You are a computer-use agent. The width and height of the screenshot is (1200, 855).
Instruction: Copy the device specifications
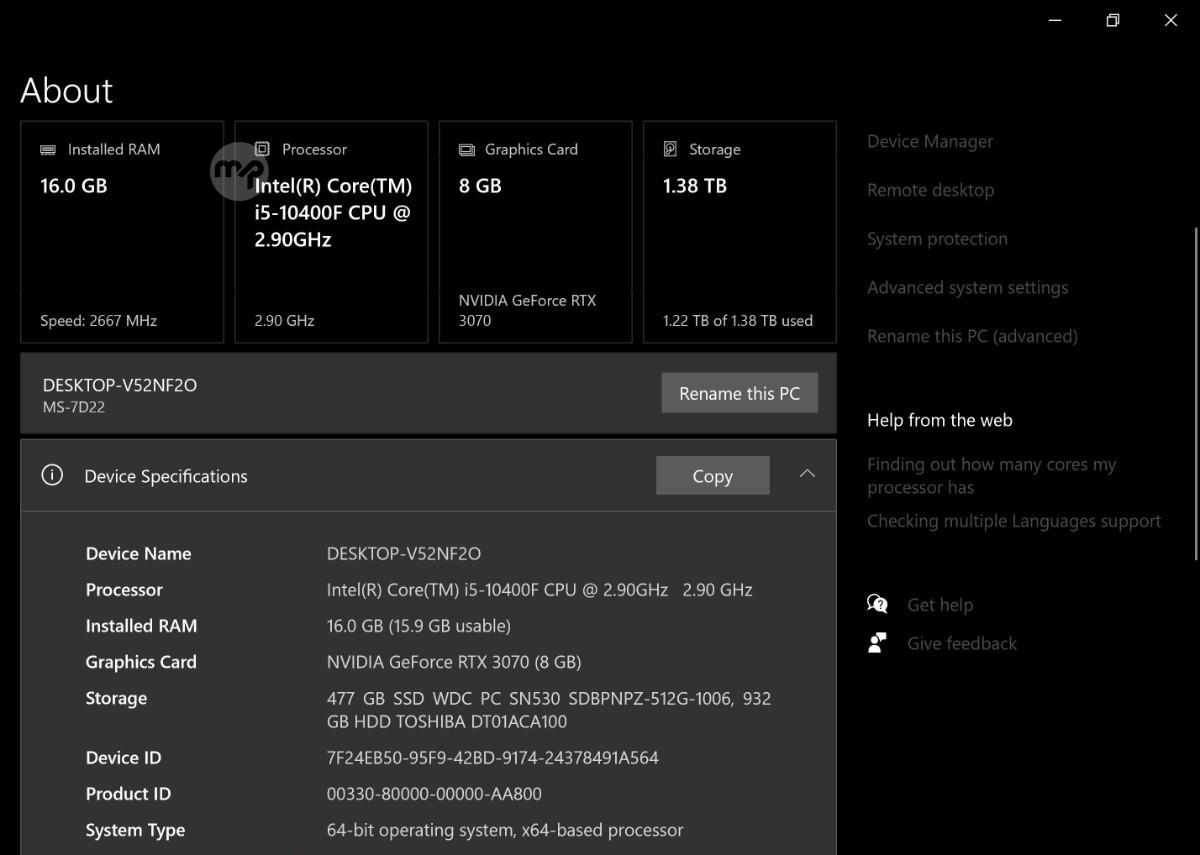pos(712,476)
